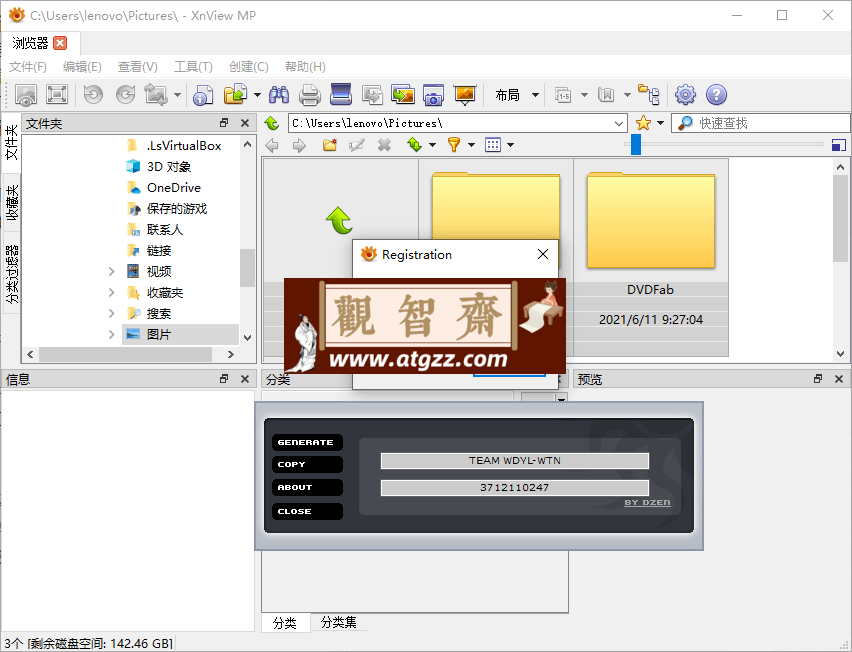Click the JPEG lossless transform icon
Viewport: 852px width, 652px height.
(156, 95)
